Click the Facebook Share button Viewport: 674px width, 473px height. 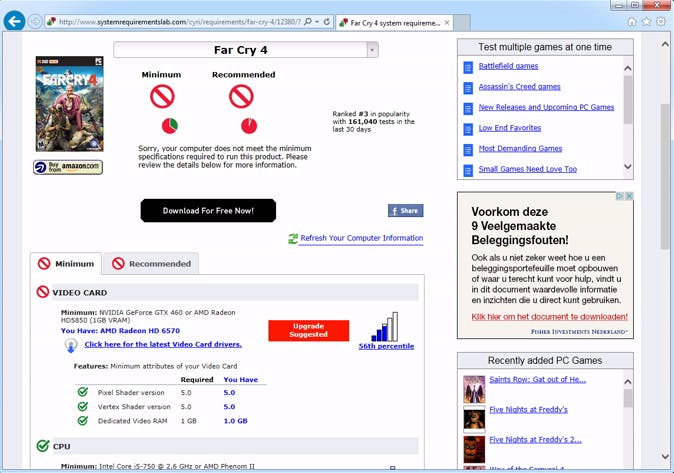(405, 211)
